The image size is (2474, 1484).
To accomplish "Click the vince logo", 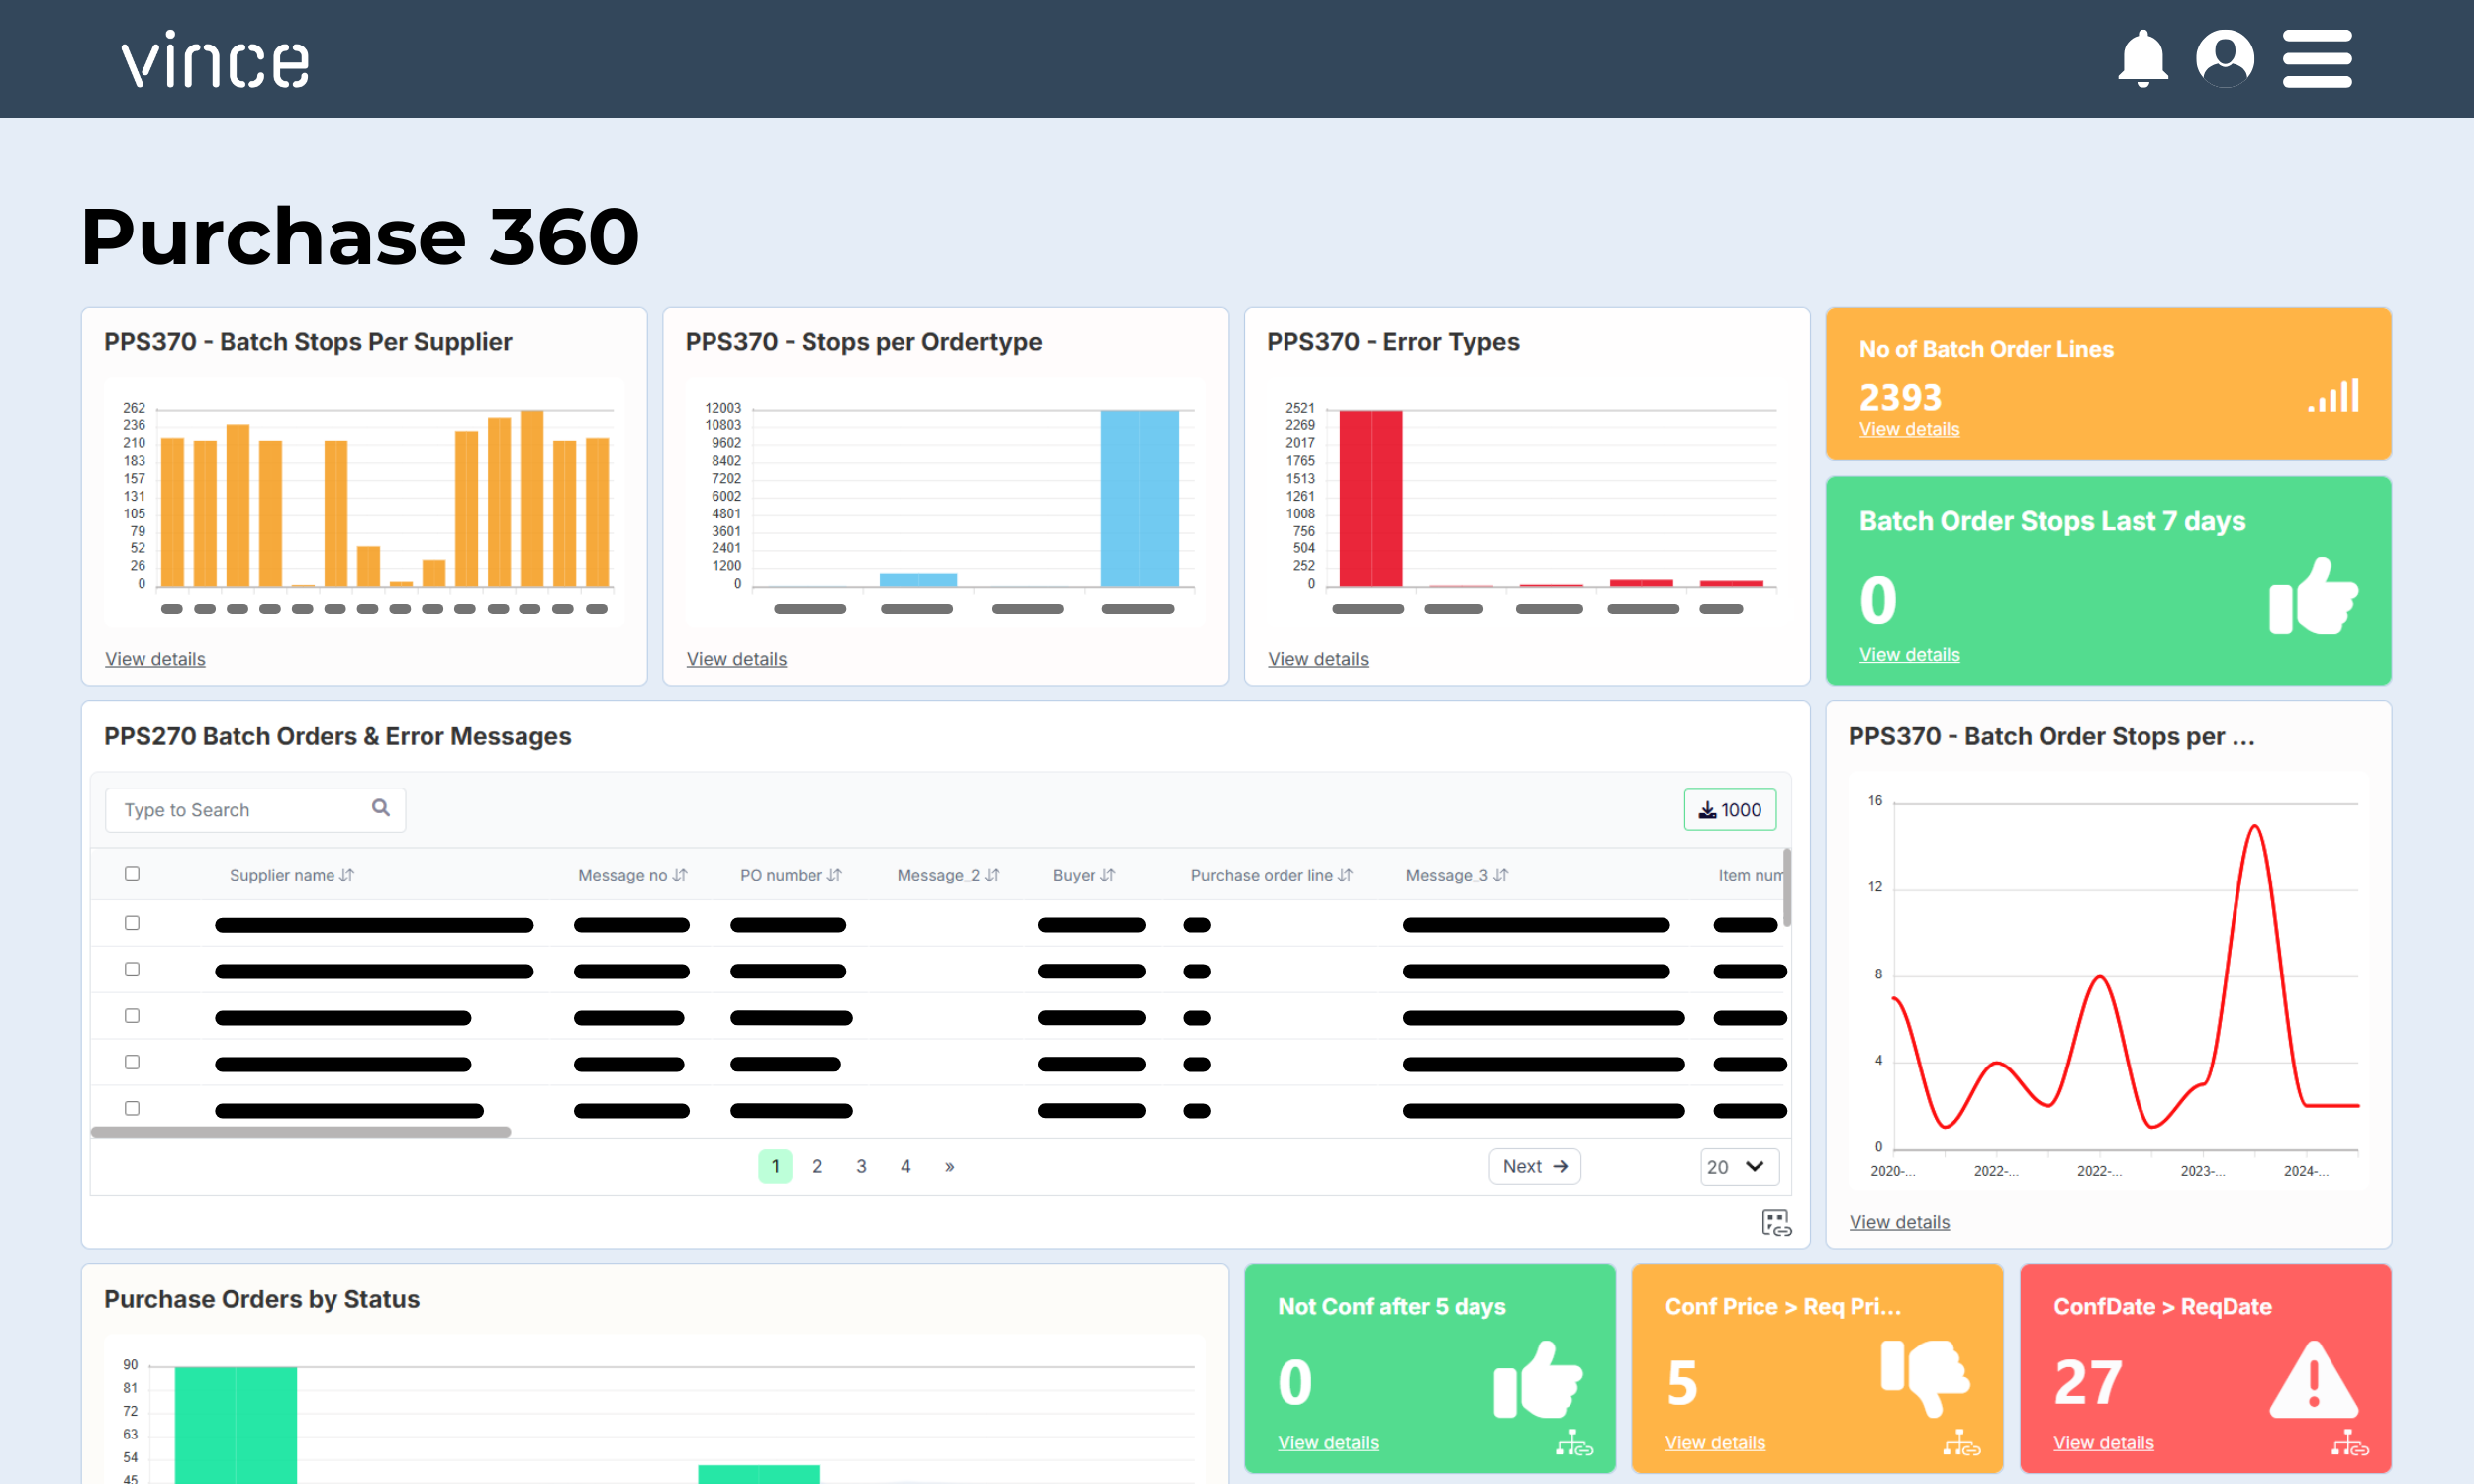I will tap(215, 59).
